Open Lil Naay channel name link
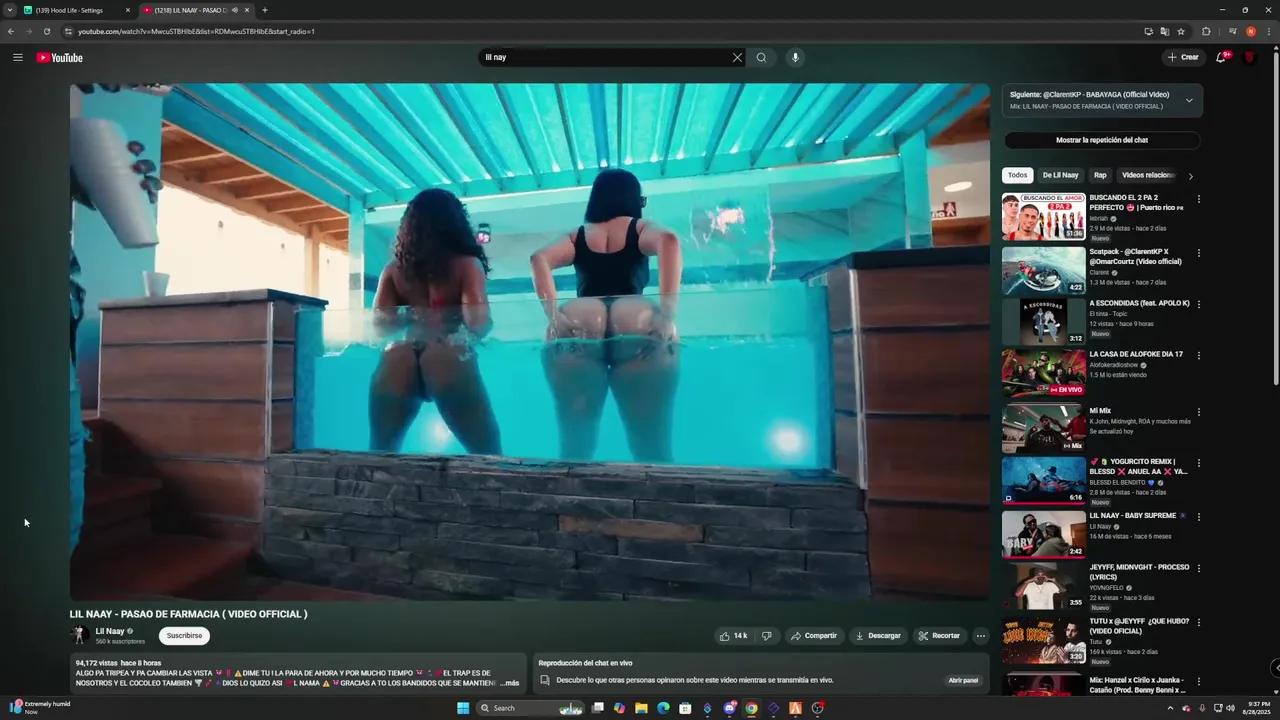This screenshot has width=1280, height=720. [110, 631]
